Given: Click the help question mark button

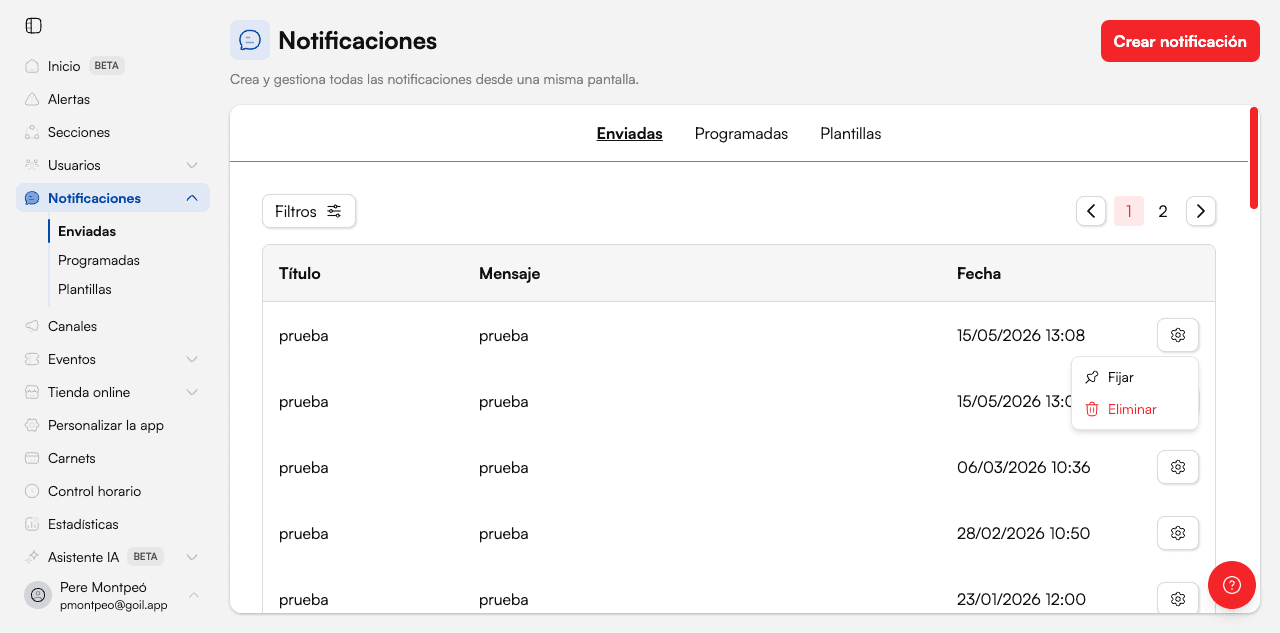Looking at the screenshot, I should (1232, 585).
